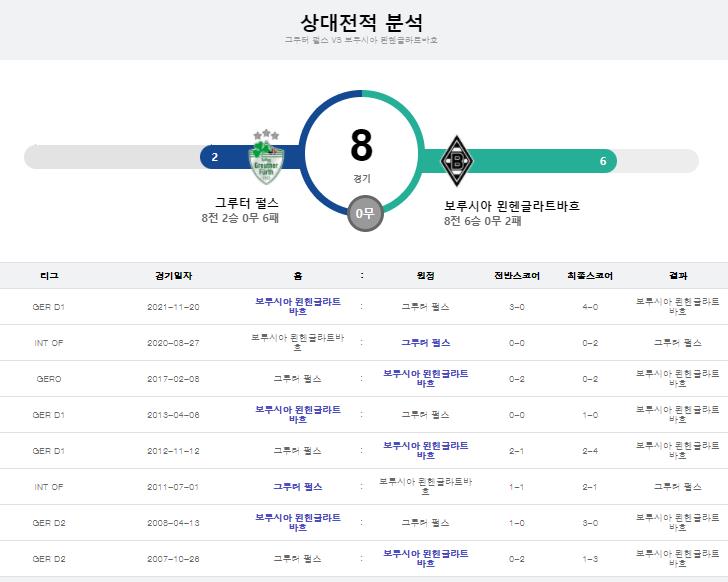Click the 보루시아 묀헨글라트바흐 team name under crest
This screenshot has height=582, width=728.
tap(512, 206)
